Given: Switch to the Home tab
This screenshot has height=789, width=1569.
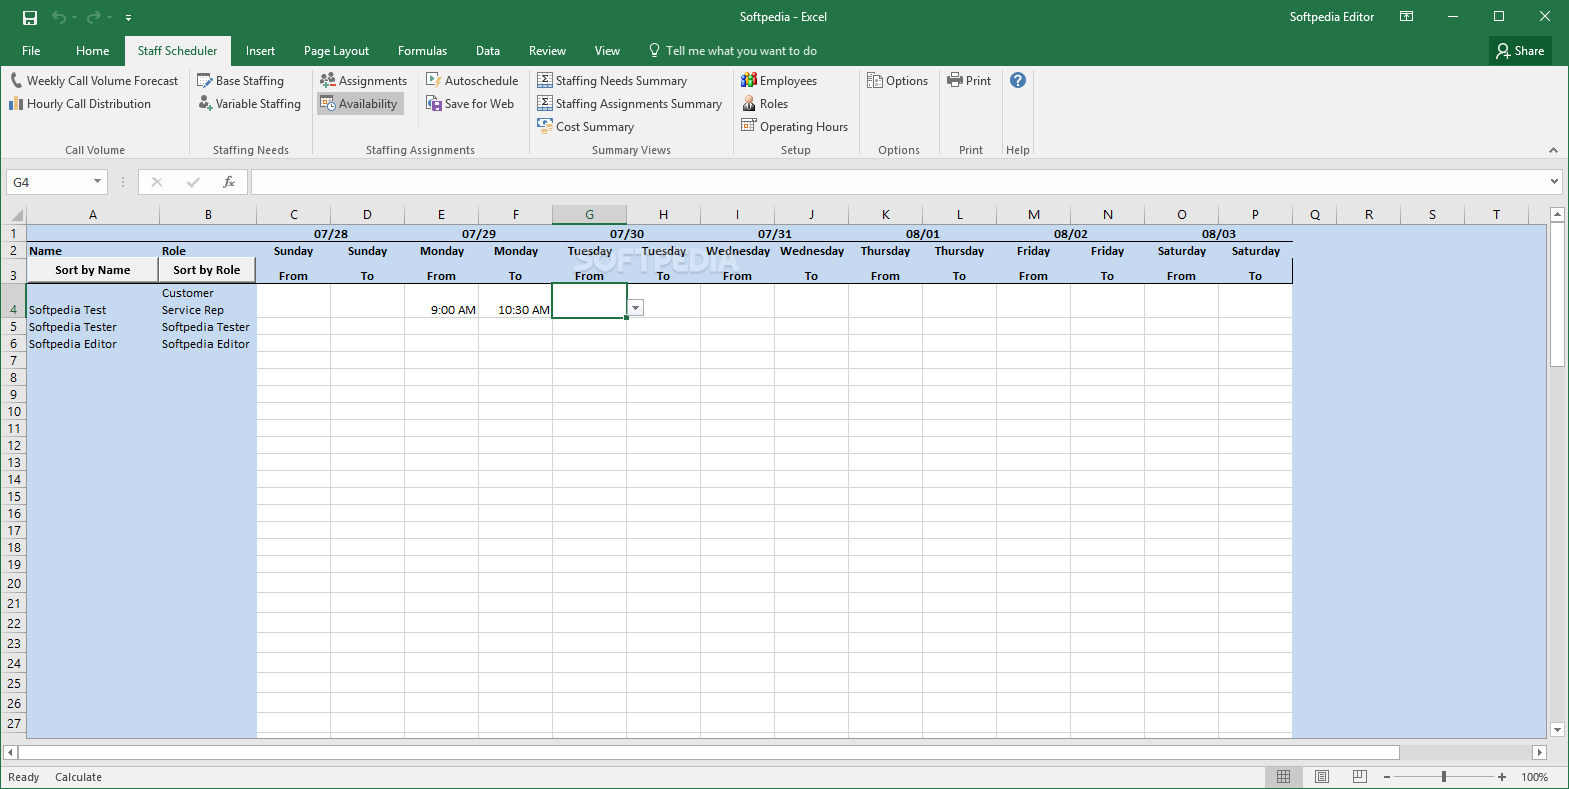Looking at the screenshot, I should (93, 51).
